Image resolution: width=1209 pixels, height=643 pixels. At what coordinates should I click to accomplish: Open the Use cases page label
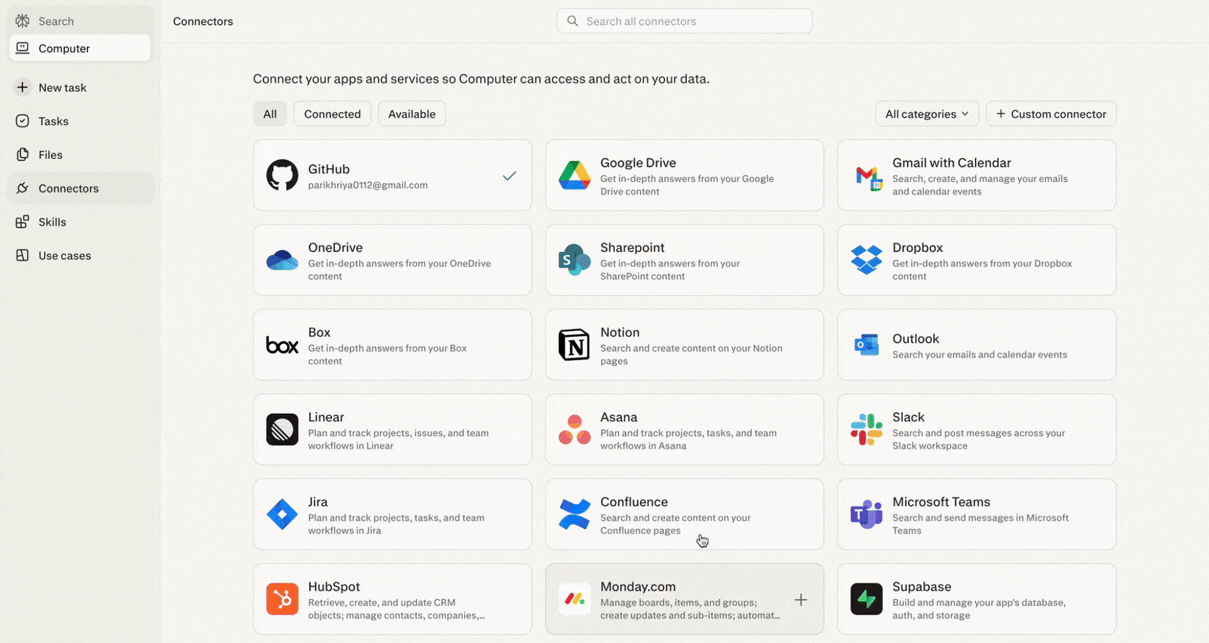pos(64,255)
